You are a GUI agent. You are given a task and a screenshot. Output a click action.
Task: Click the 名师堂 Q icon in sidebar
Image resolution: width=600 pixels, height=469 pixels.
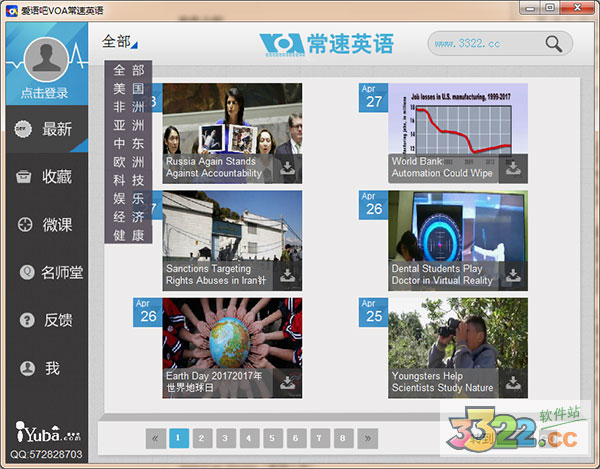coord(27,272)
